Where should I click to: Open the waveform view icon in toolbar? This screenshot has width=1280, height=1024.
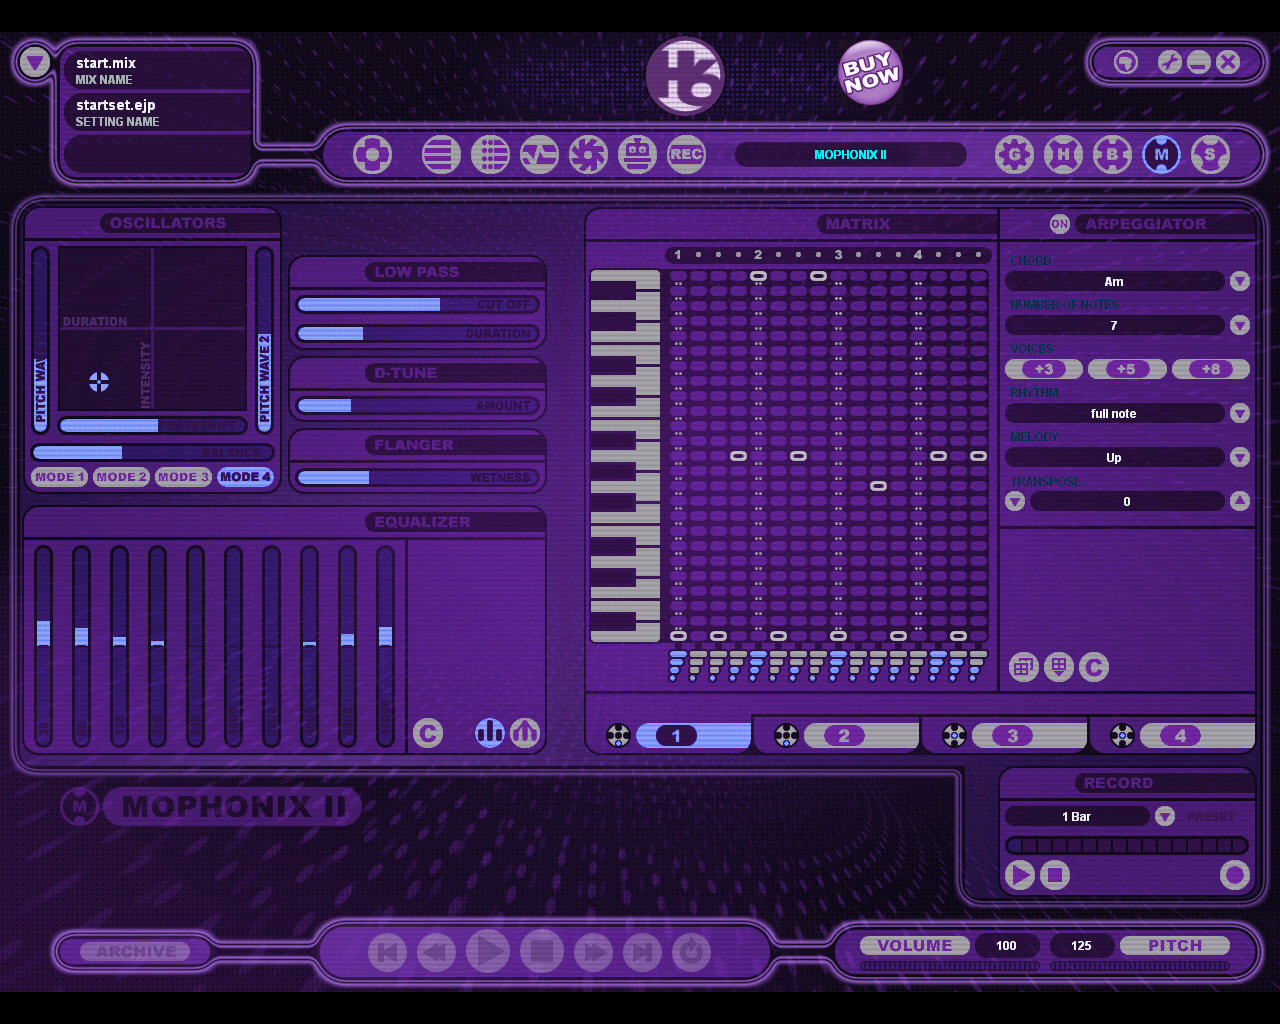539,155
